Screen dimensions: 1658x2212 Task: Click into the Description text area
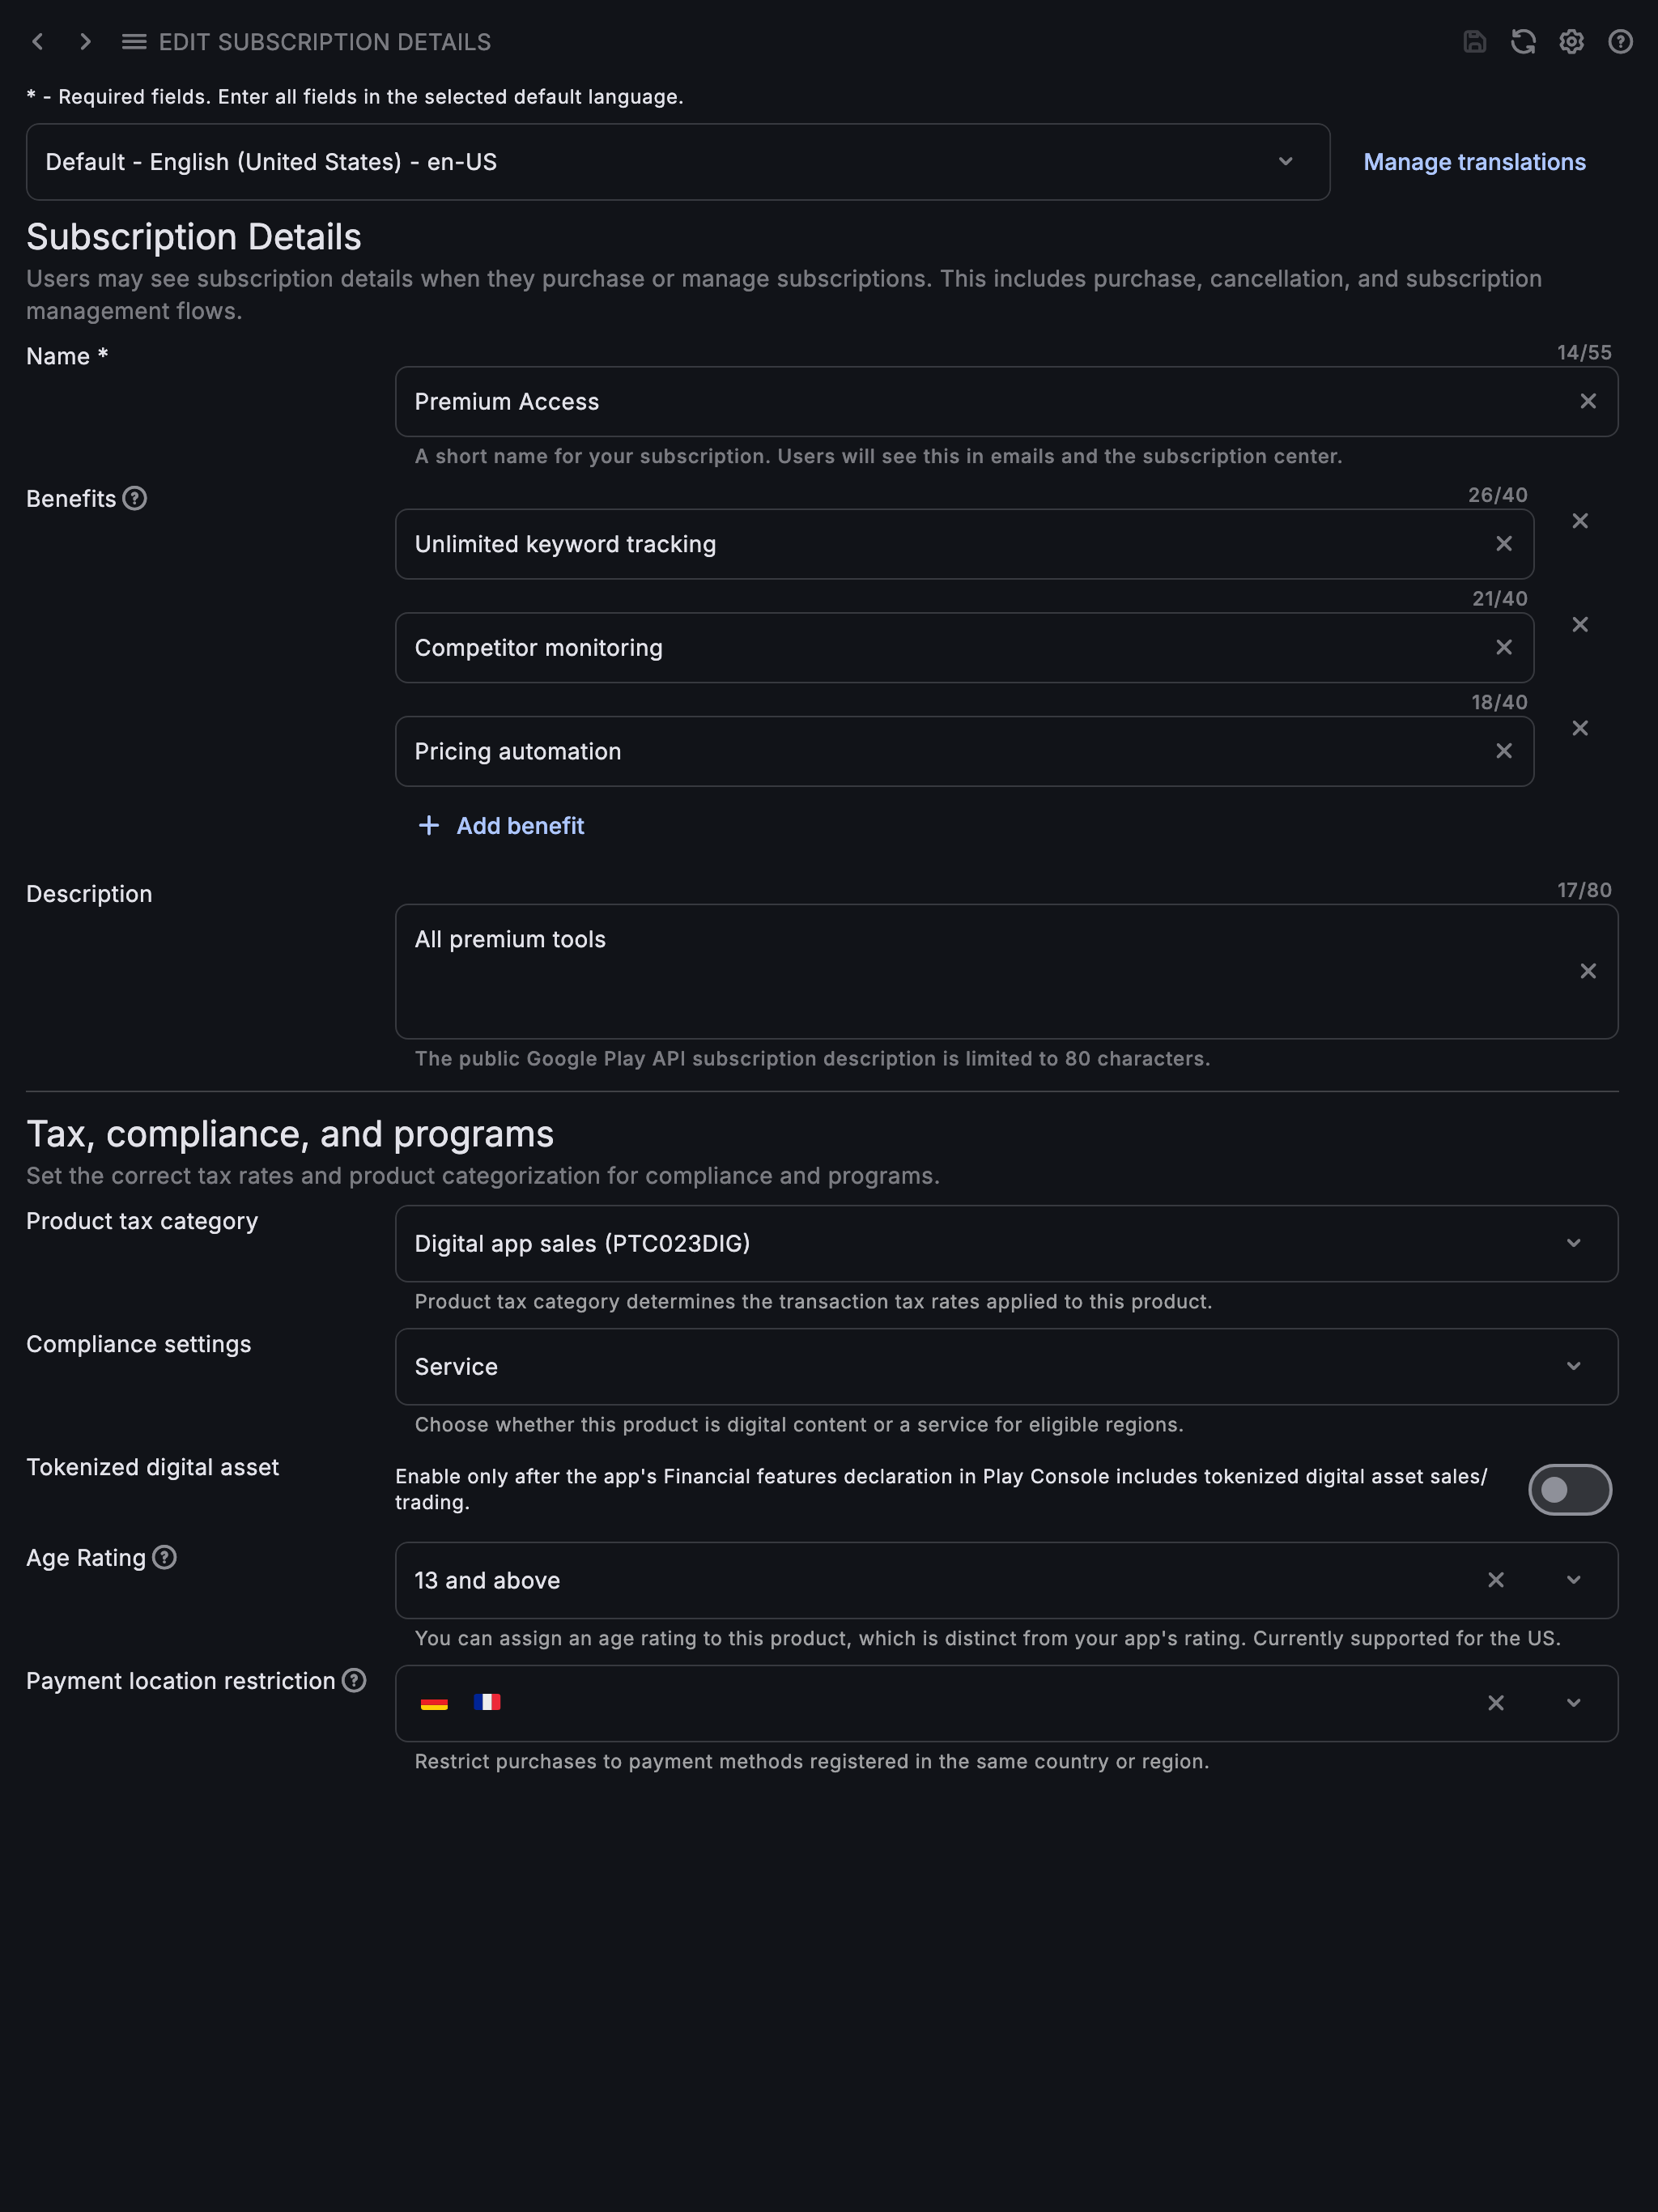point(1006,971)
